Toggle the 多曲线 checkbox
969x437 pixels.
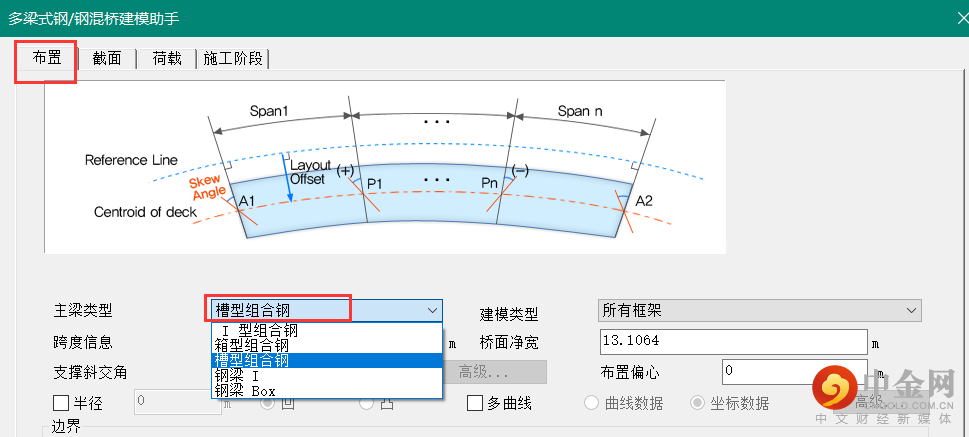475,403
